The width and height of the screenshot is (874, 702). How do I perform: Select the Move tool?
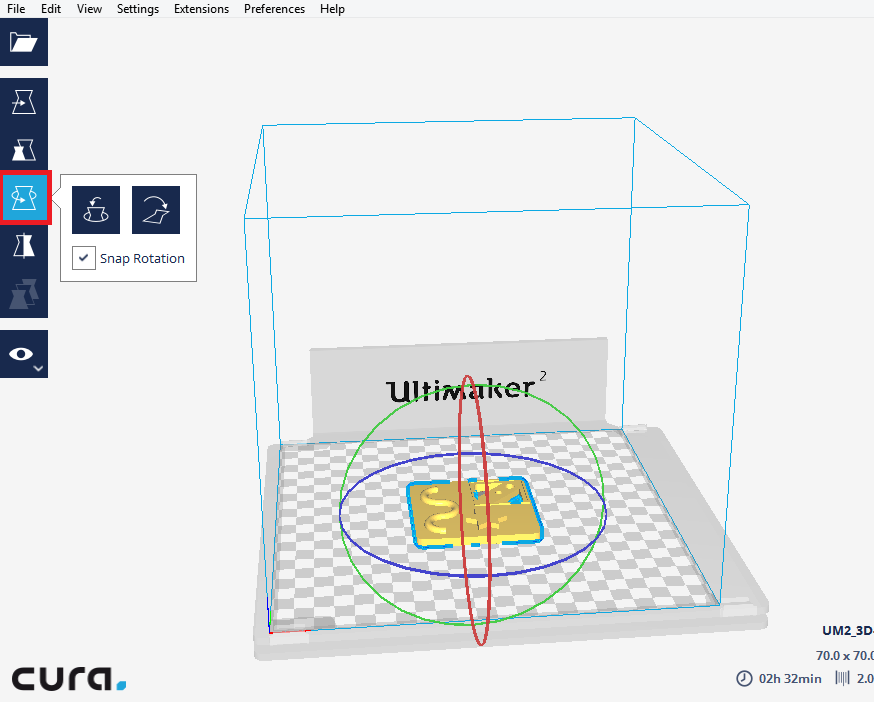[24, 102]
